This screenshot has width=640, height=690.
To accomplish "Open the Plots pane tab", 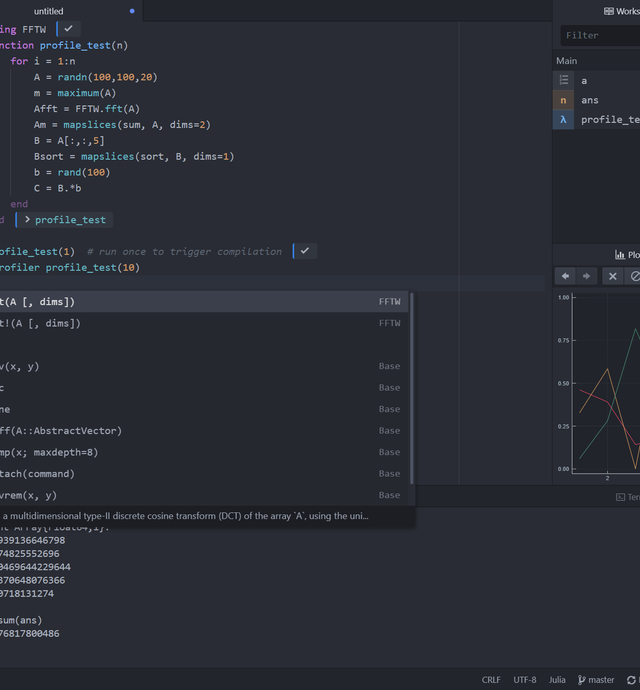I will point(627,254).
